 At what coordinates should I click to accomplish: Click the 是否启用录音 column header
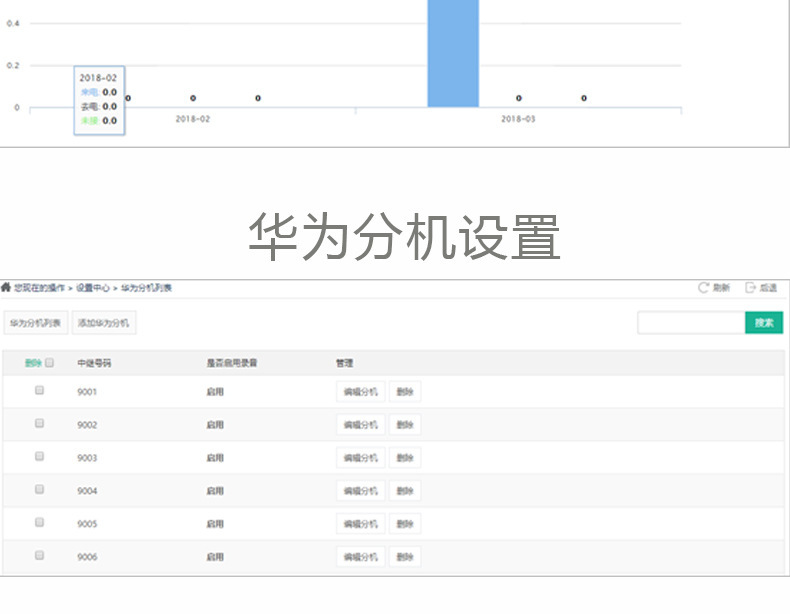tap(232, 363)
